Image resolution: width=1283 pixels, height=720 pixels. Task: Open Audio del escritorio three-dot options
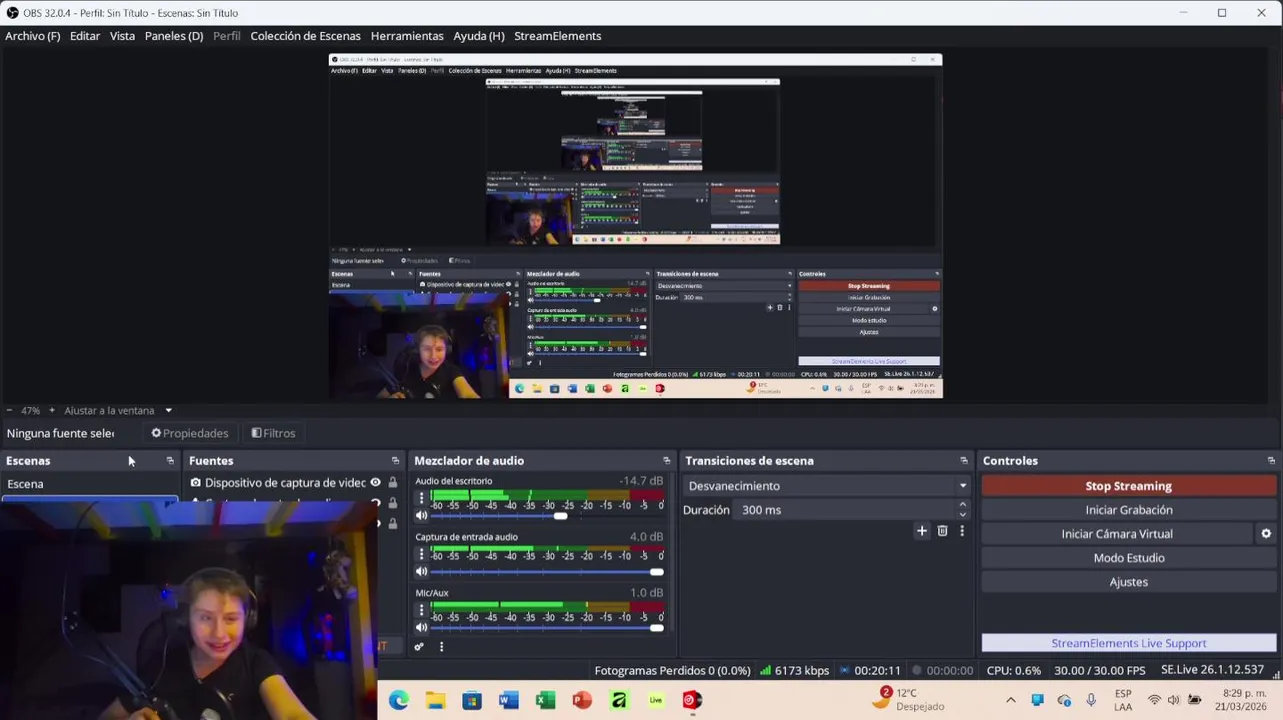coord(421,498)
